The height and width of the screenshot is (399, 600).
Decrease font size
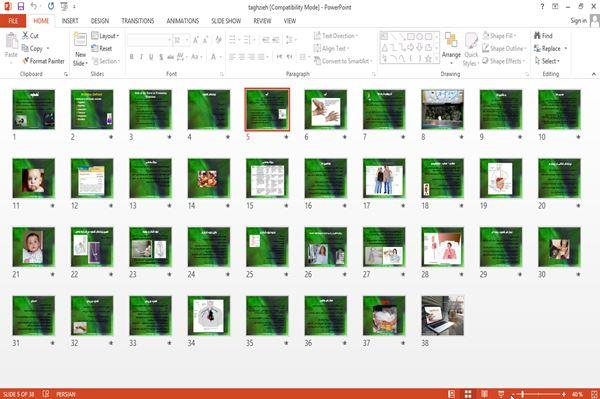(x=205, y=40)
